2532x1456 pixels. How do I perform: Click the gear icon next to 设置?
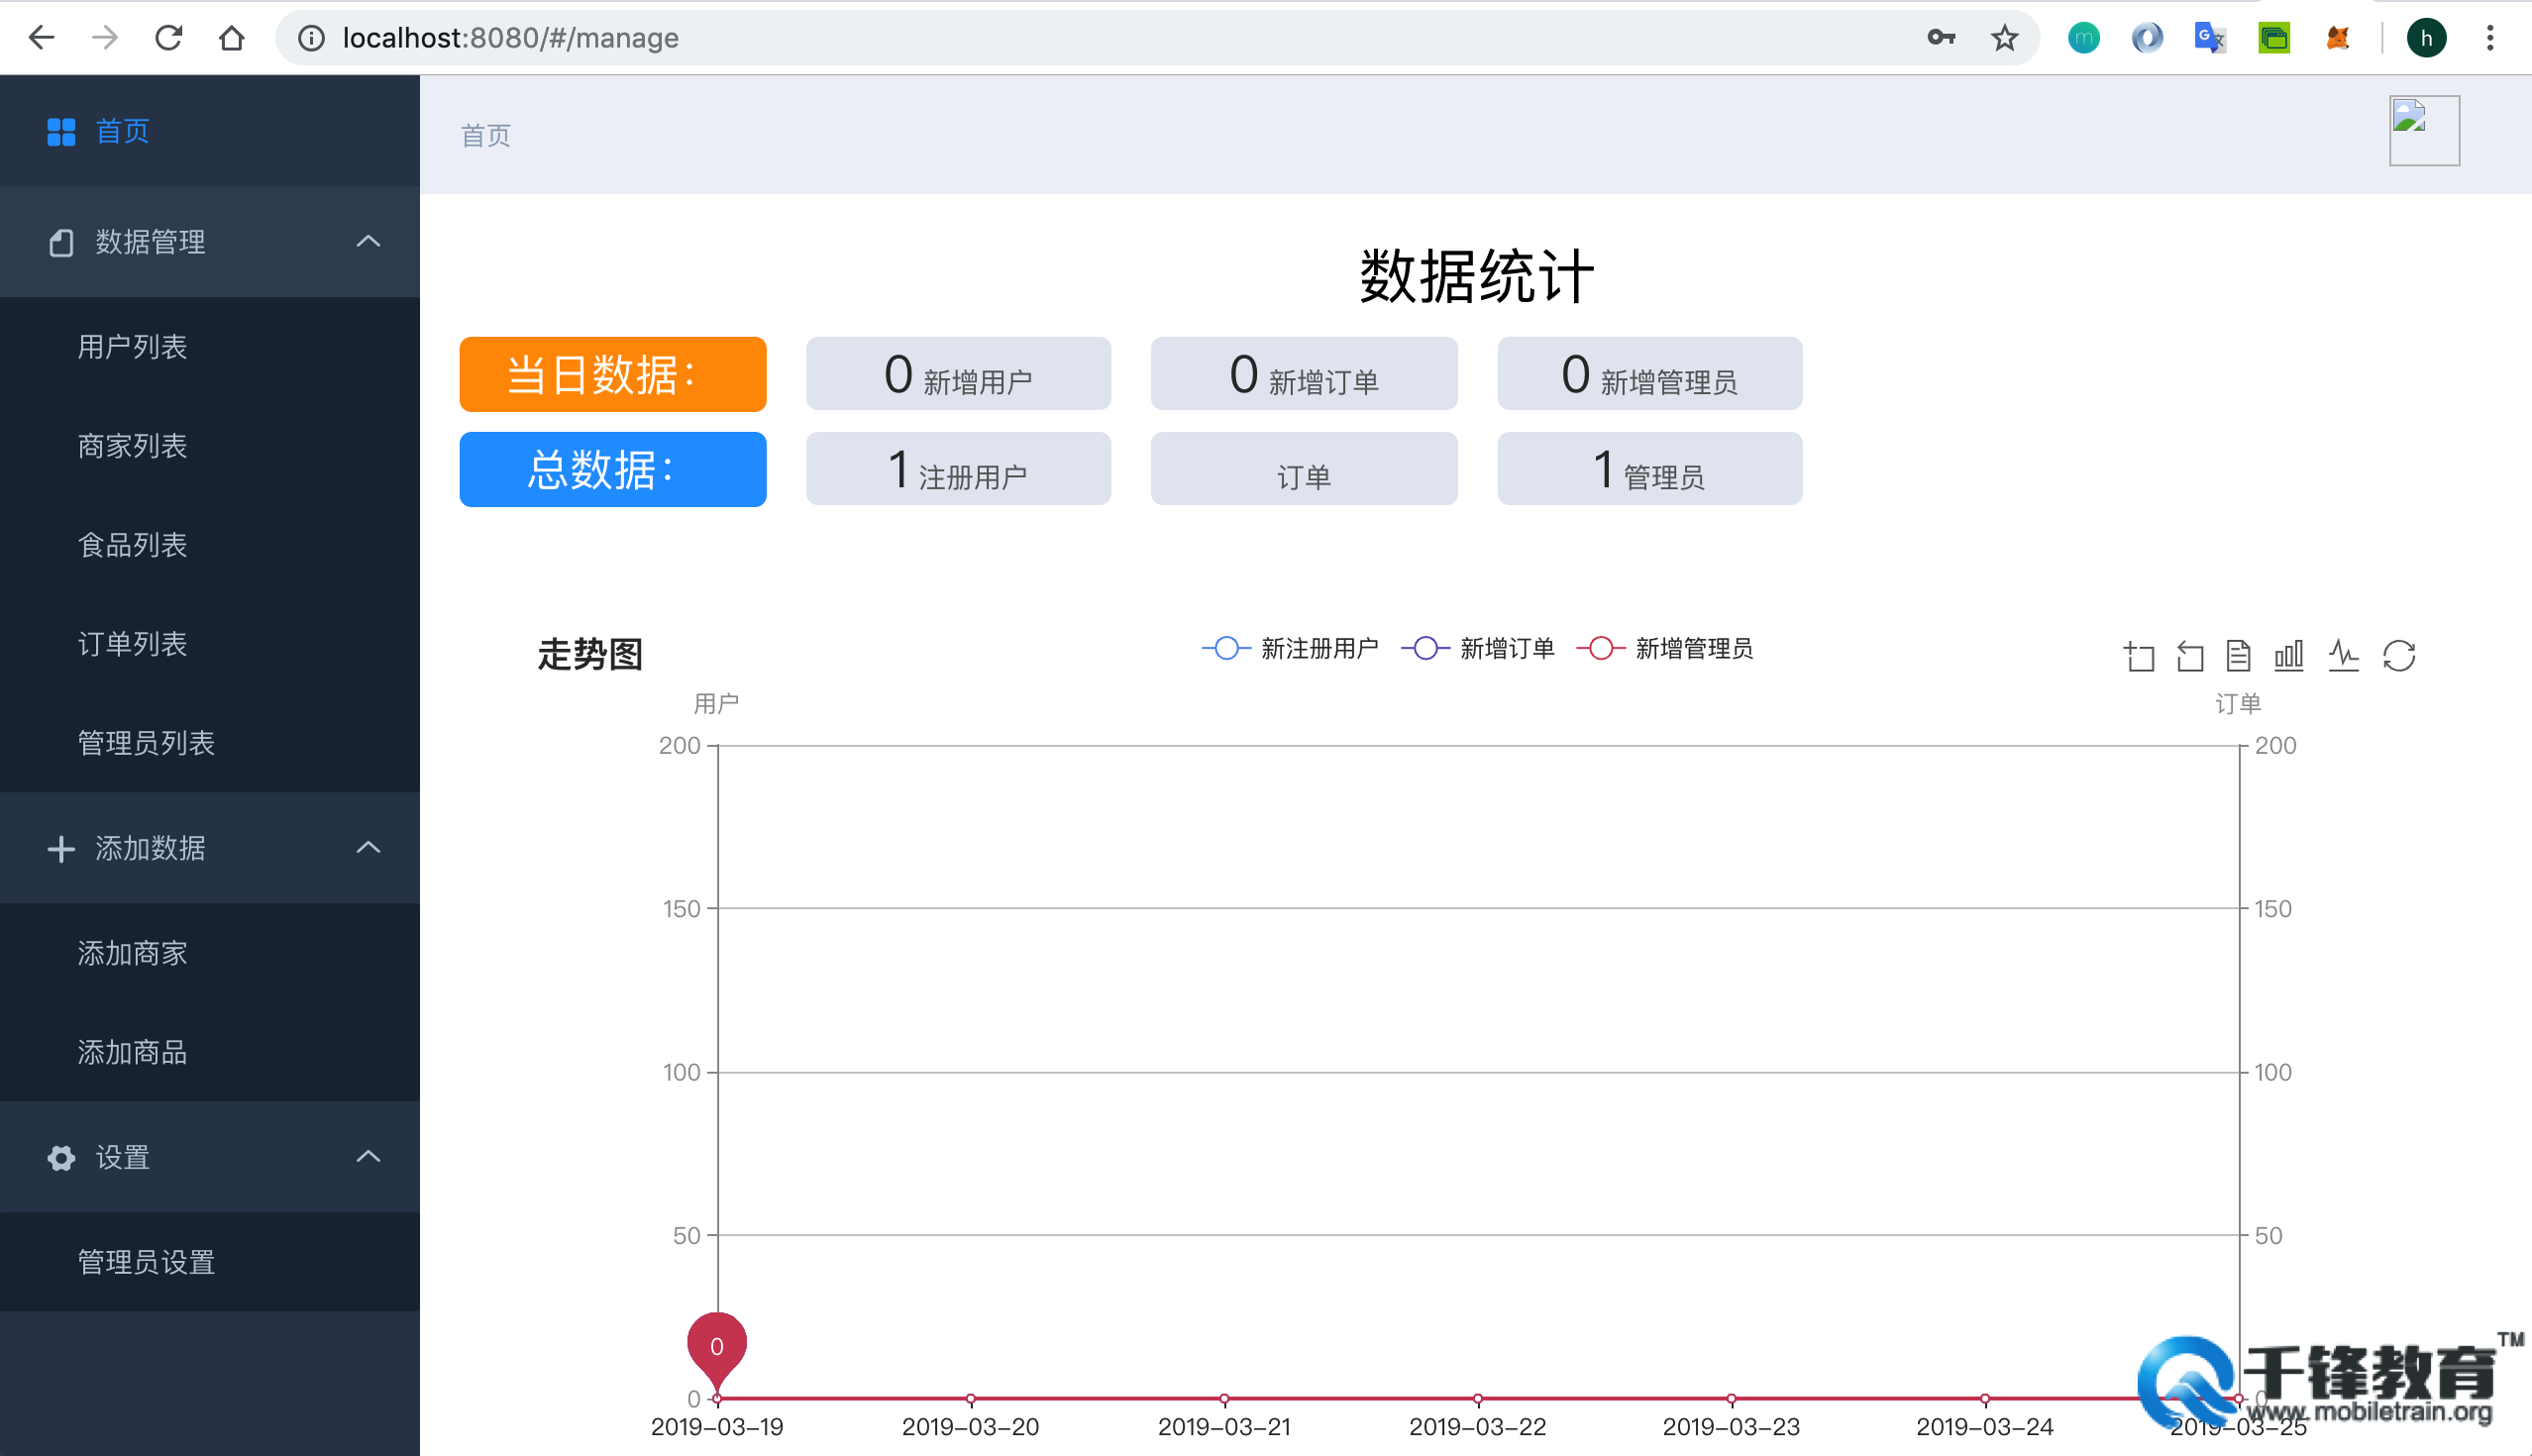click(61, 1158)
